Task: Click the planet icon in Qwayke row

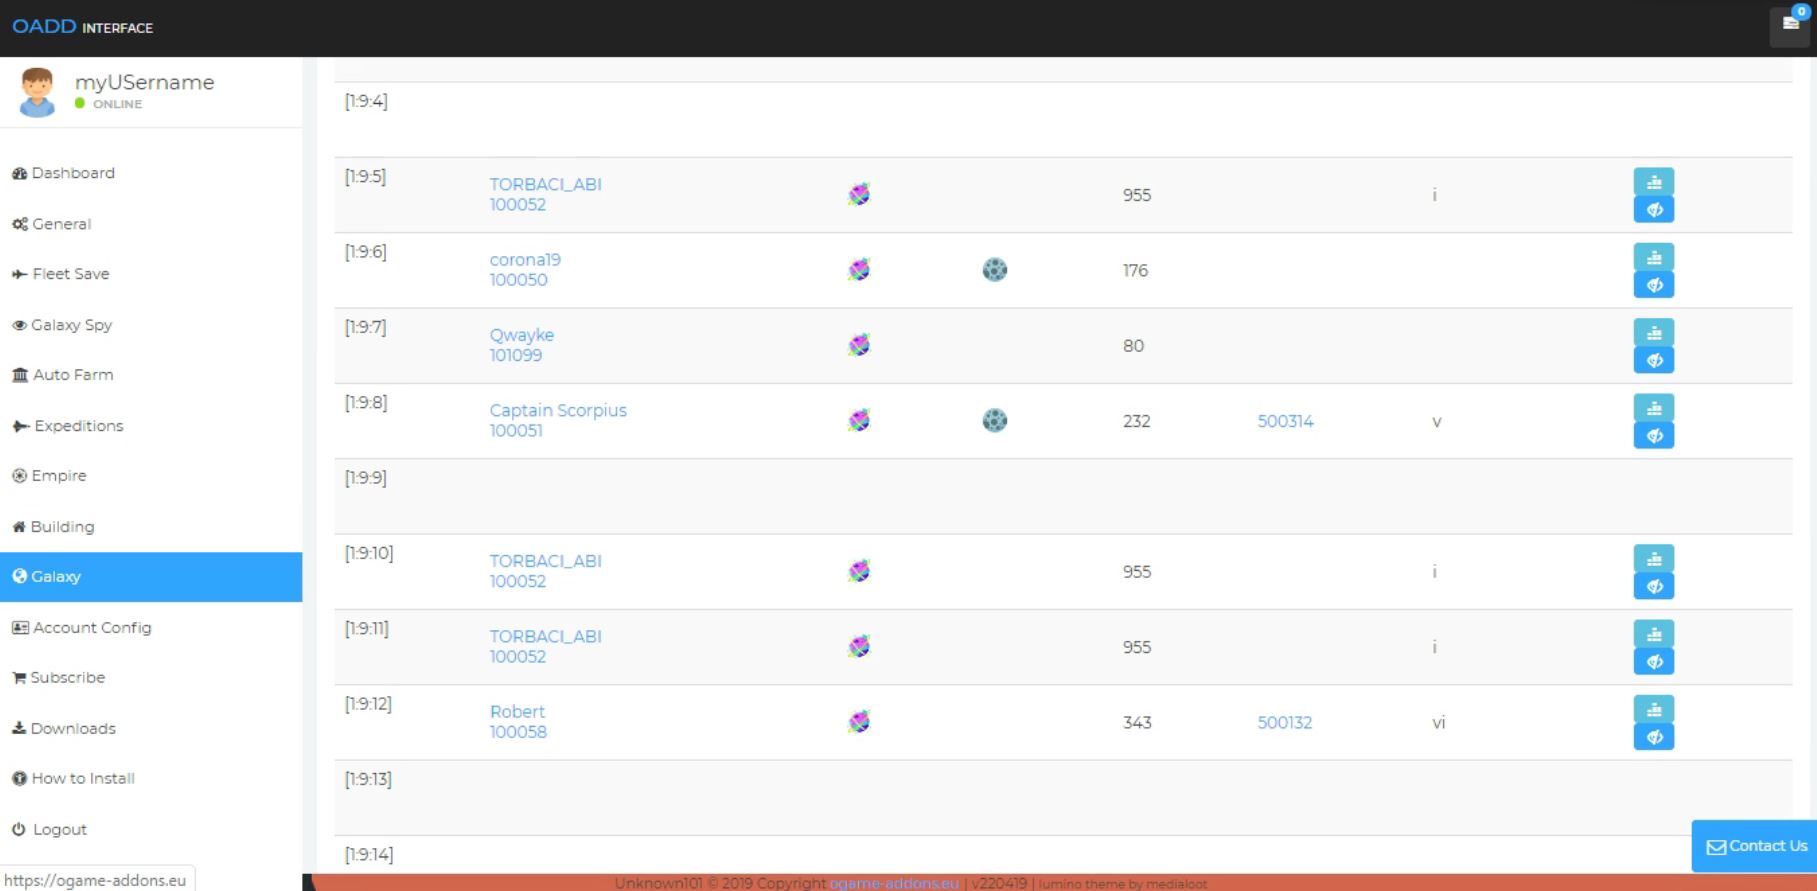Action: (859, 346)
